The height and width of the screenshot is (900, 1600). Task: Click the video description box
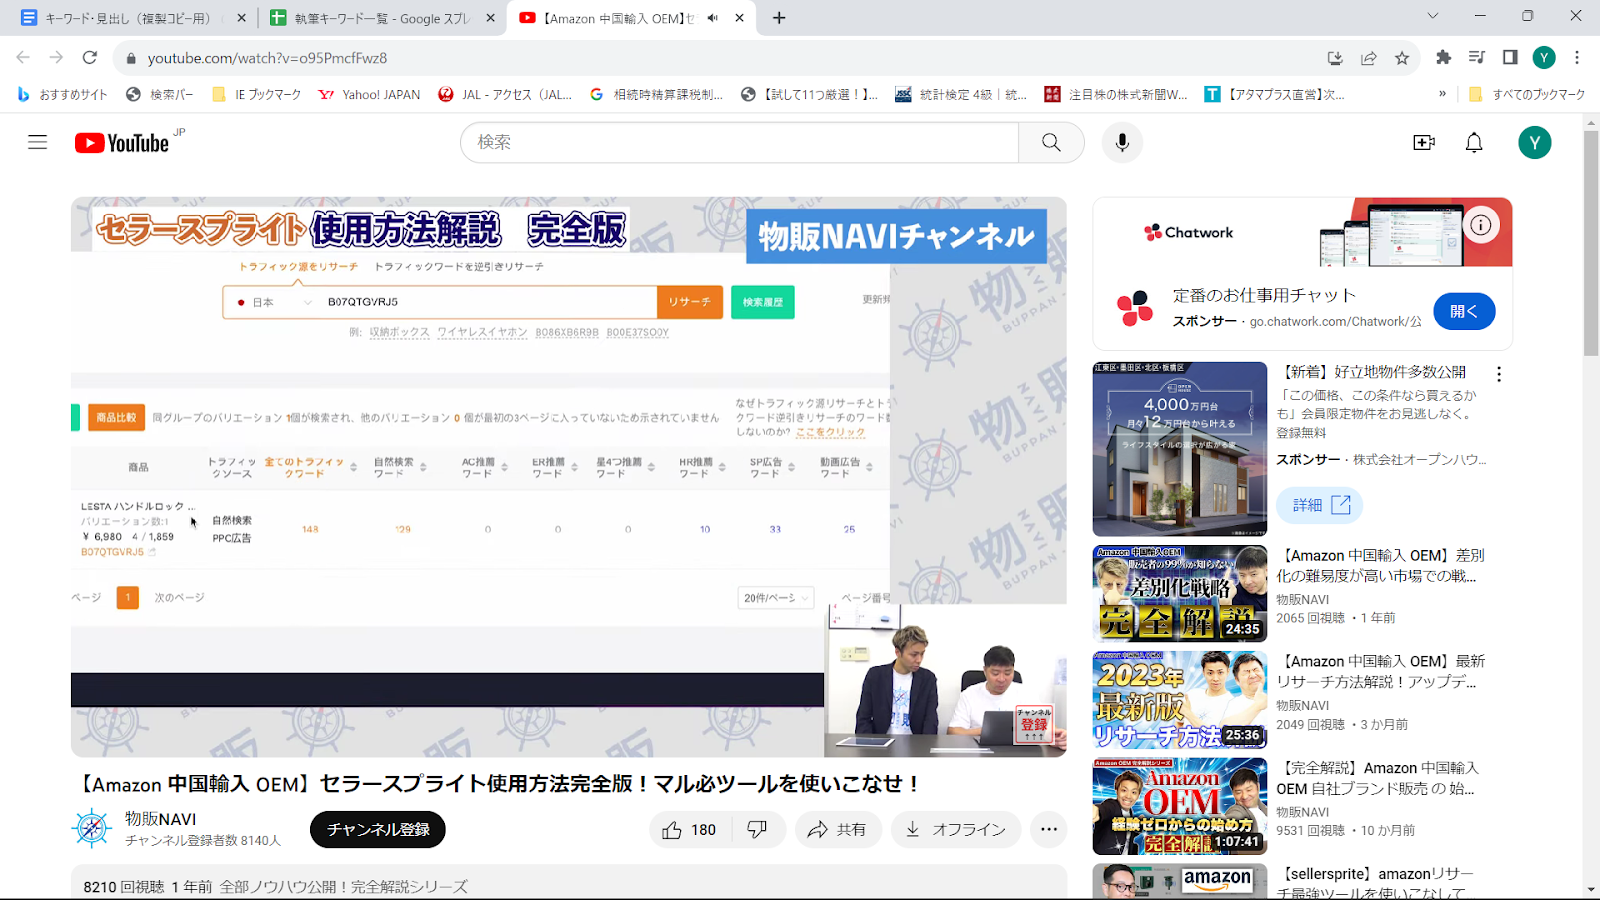568,882
